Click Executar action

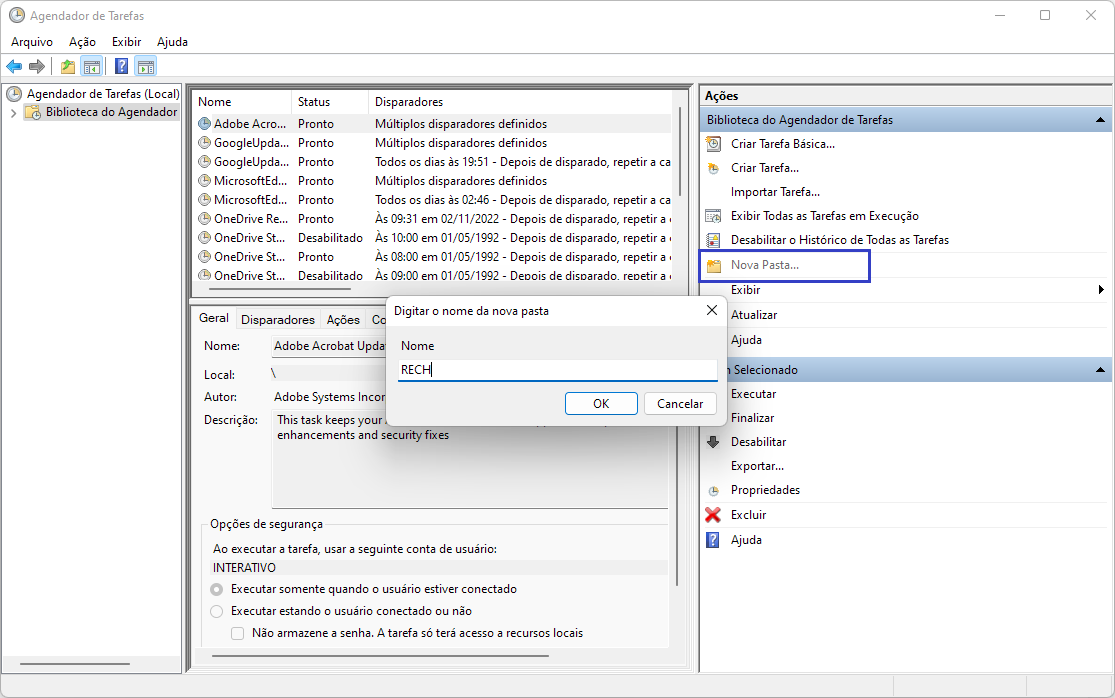point(754,394)
